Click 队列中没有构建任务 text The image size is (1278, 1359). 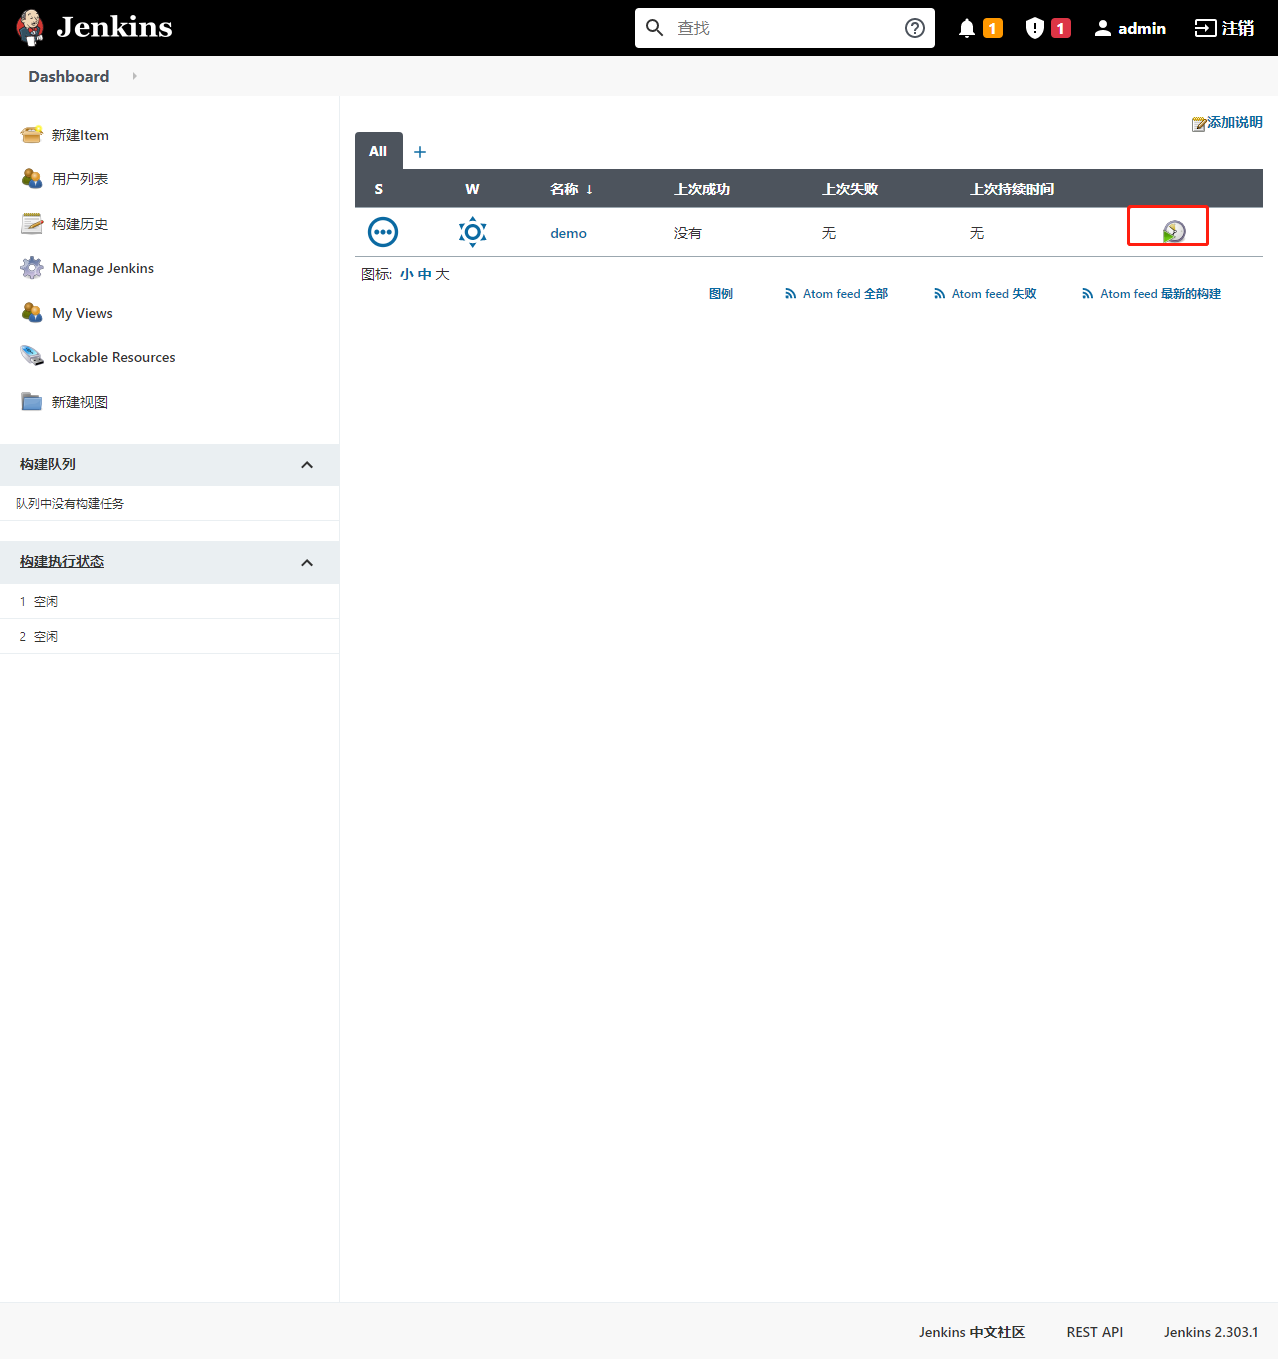[70, 503]
